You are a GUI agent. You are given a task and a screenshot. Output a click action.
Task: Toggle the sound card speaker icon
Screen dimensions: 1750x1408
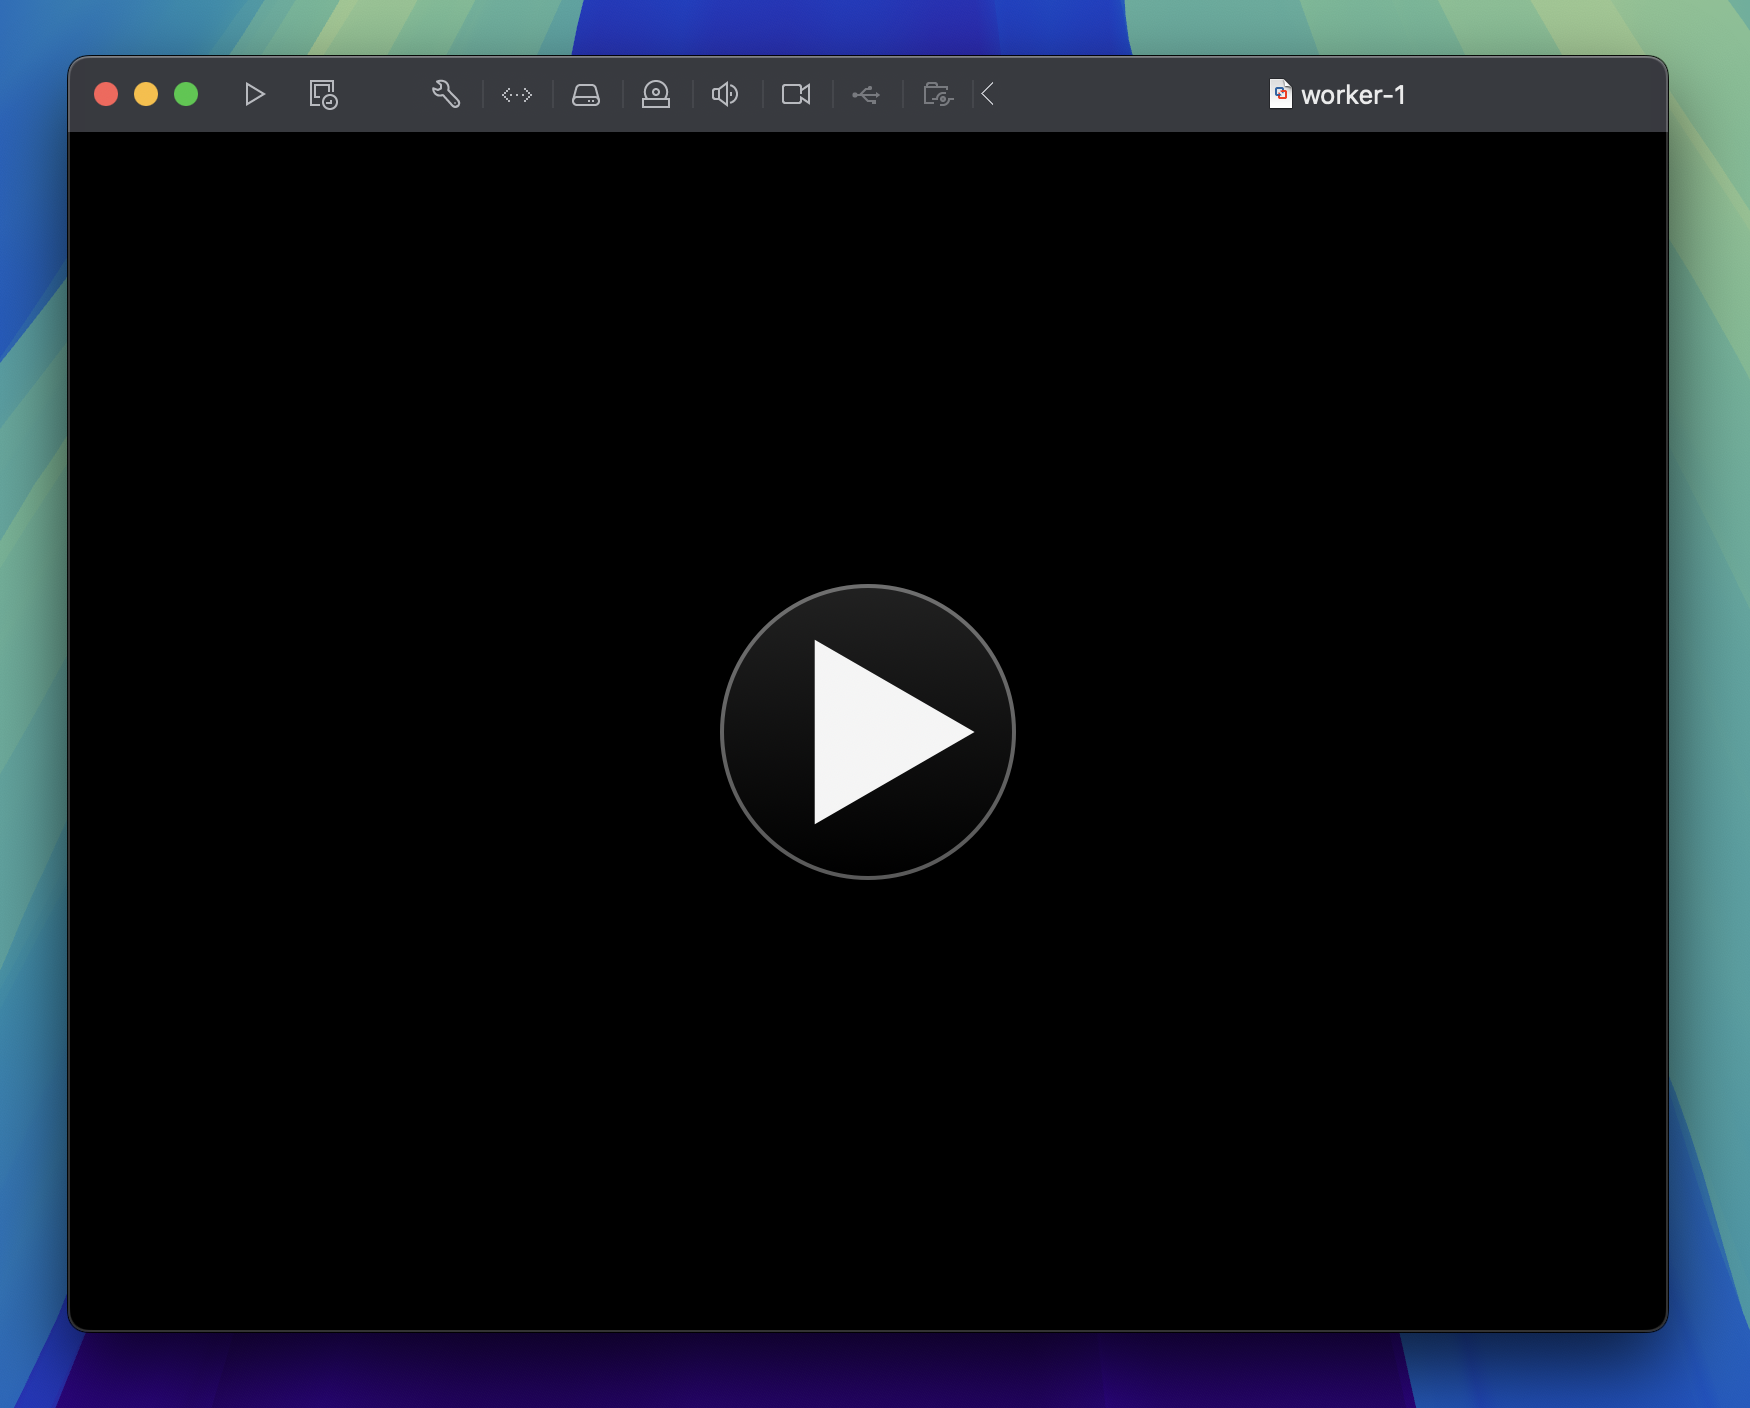click(x=725, y=95)
